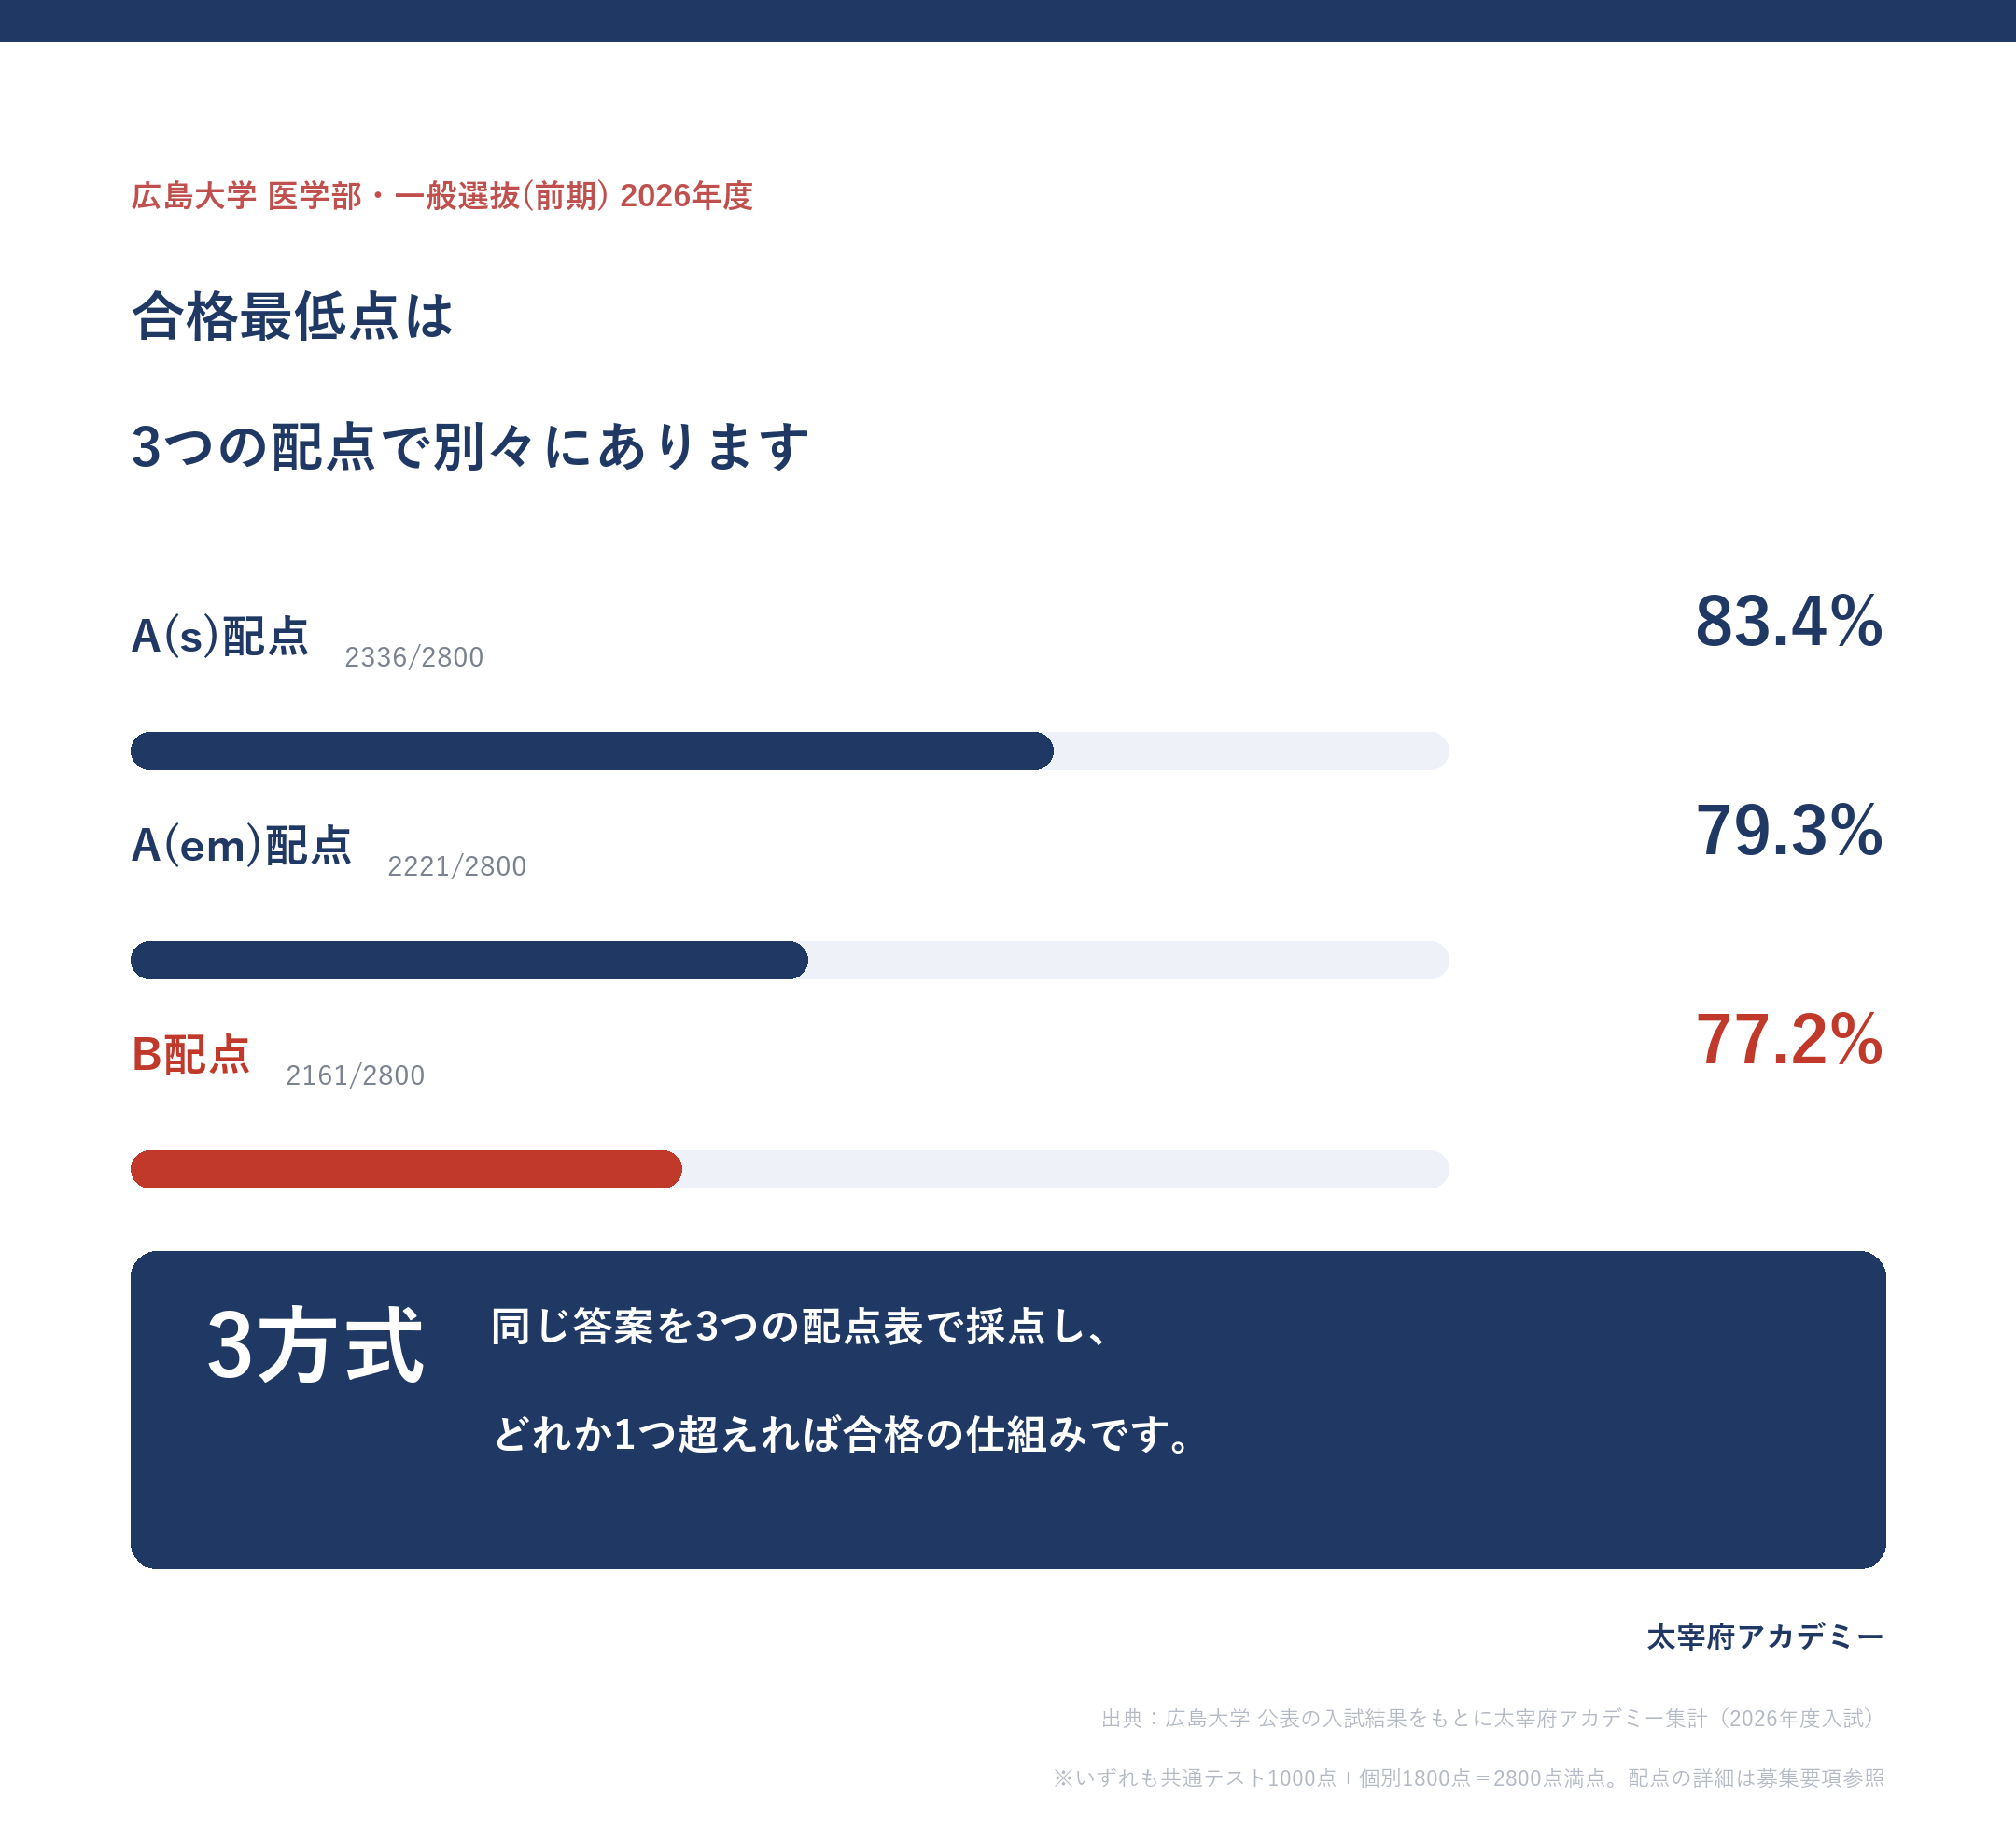This screenshot has height=1841, width=2016.
Task: Click the A(s)配点 label
Action: (x=220, y=636)
